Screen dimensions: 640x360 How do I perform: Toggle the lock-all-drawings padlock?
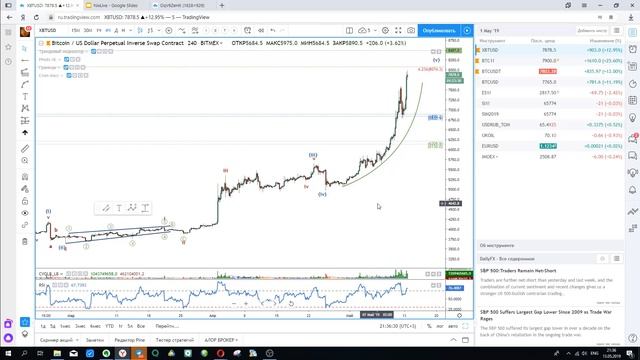pyautogui.click(x=25, y=201)
